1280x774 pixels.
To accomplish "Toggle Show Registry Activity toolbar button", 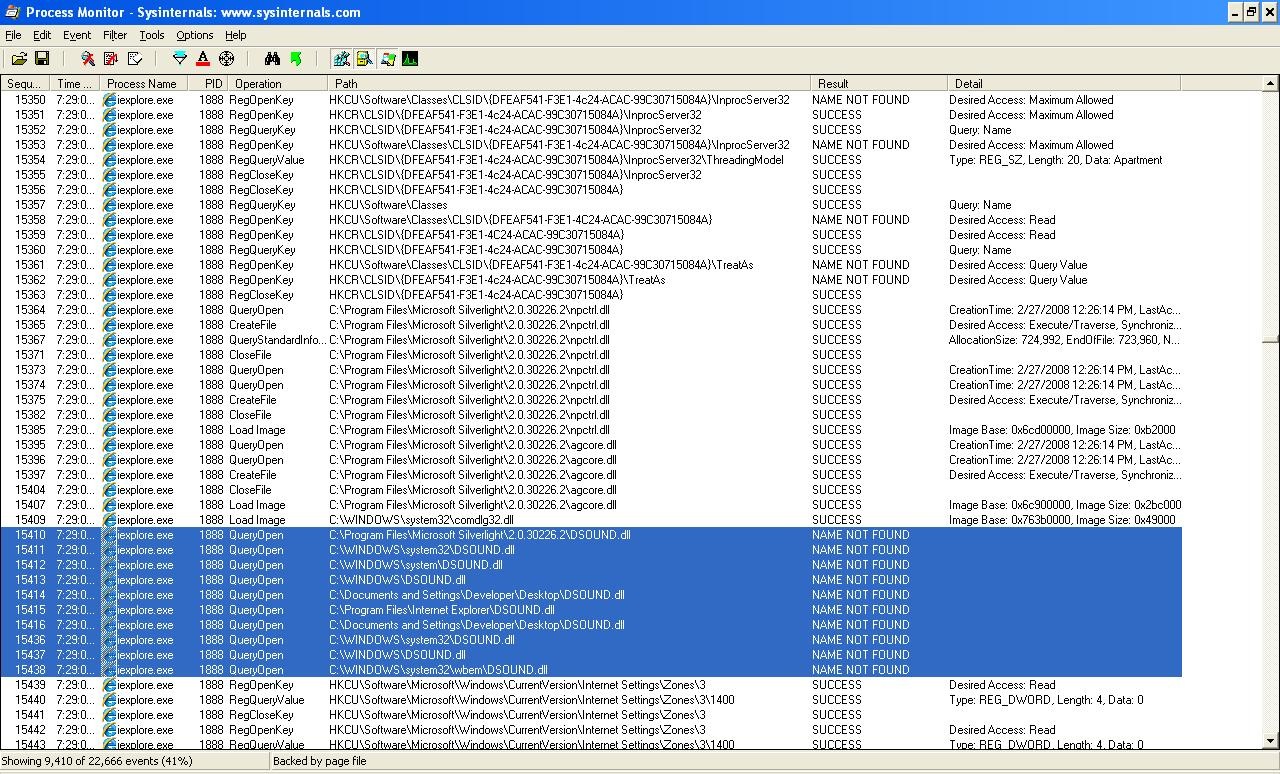I will 341,59.
